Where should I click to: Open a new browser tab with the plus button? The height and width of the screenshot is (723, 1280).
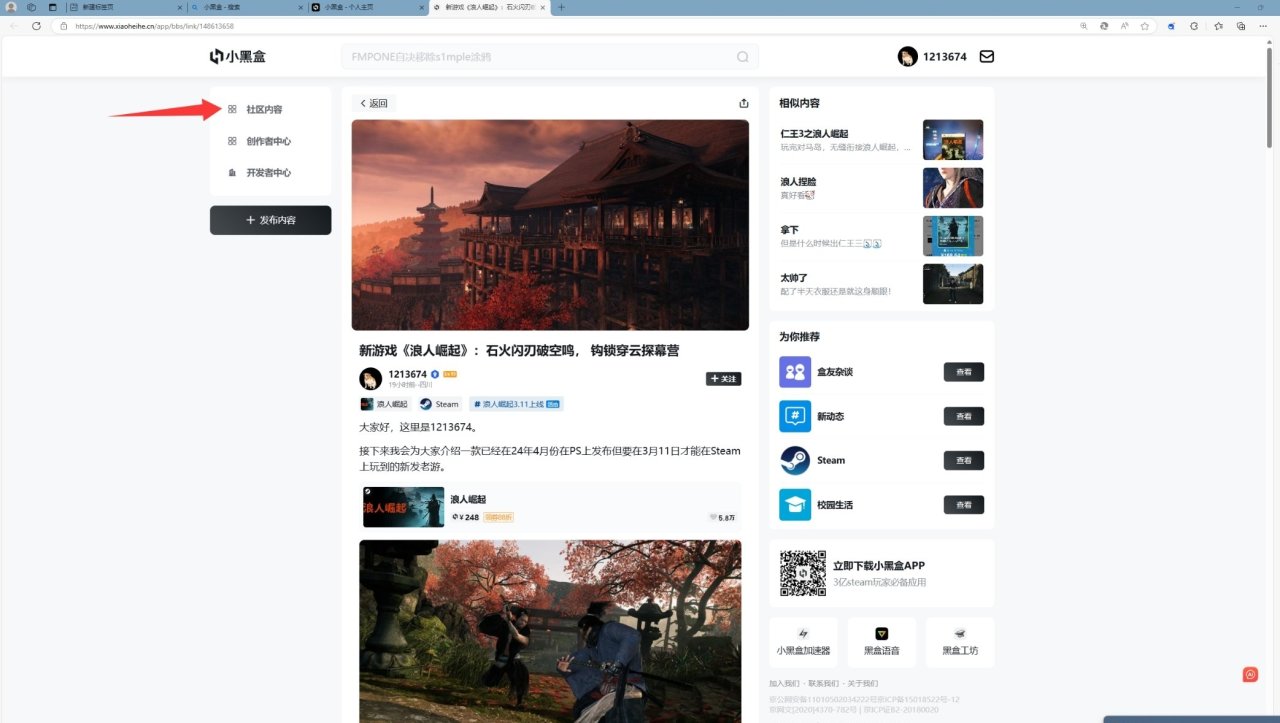(561, 7)
